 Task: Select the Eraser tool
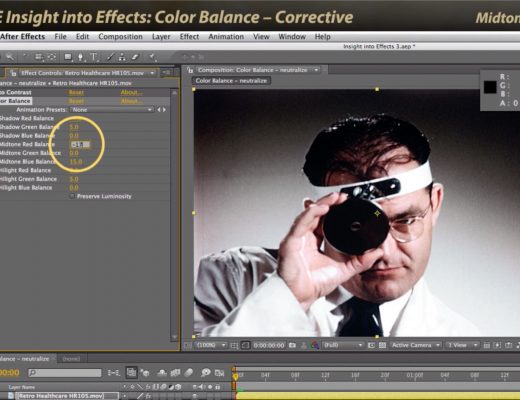pyautogui.click(x=135, y=57)
